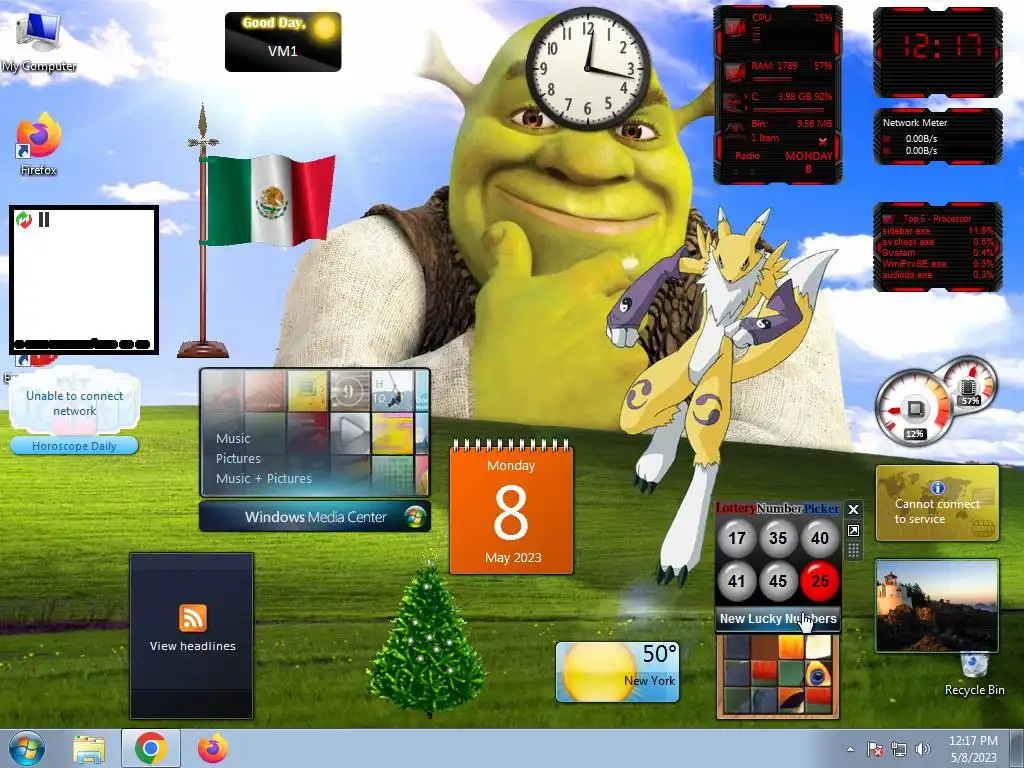Open File Explorer from the taskbar
Viewport: 1024px width, 768px height.
coord(89,749)
